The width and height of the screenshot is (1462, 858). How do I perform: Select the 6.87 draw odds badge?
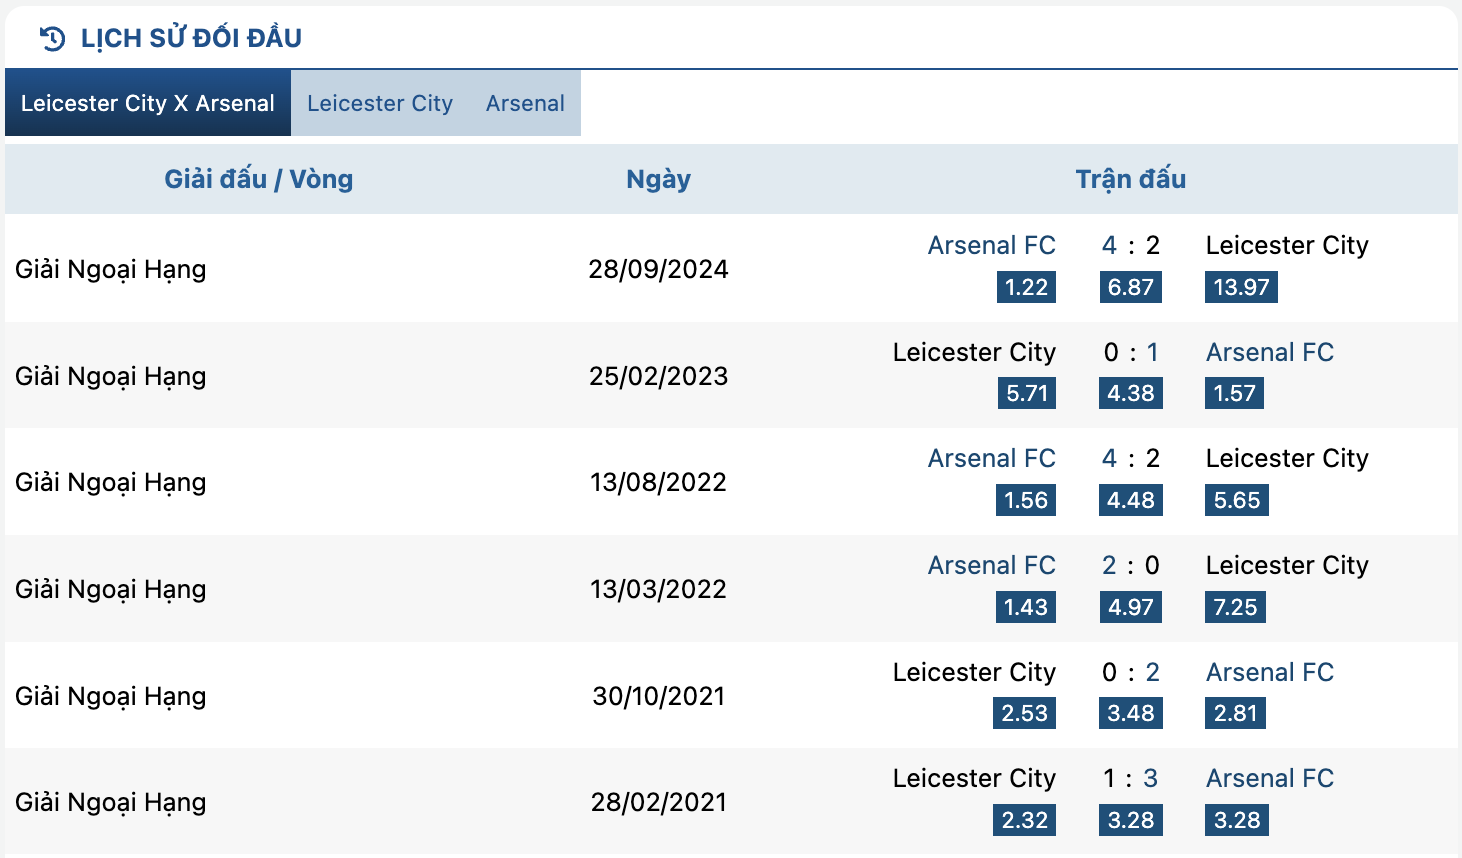tap(1130, 287)
